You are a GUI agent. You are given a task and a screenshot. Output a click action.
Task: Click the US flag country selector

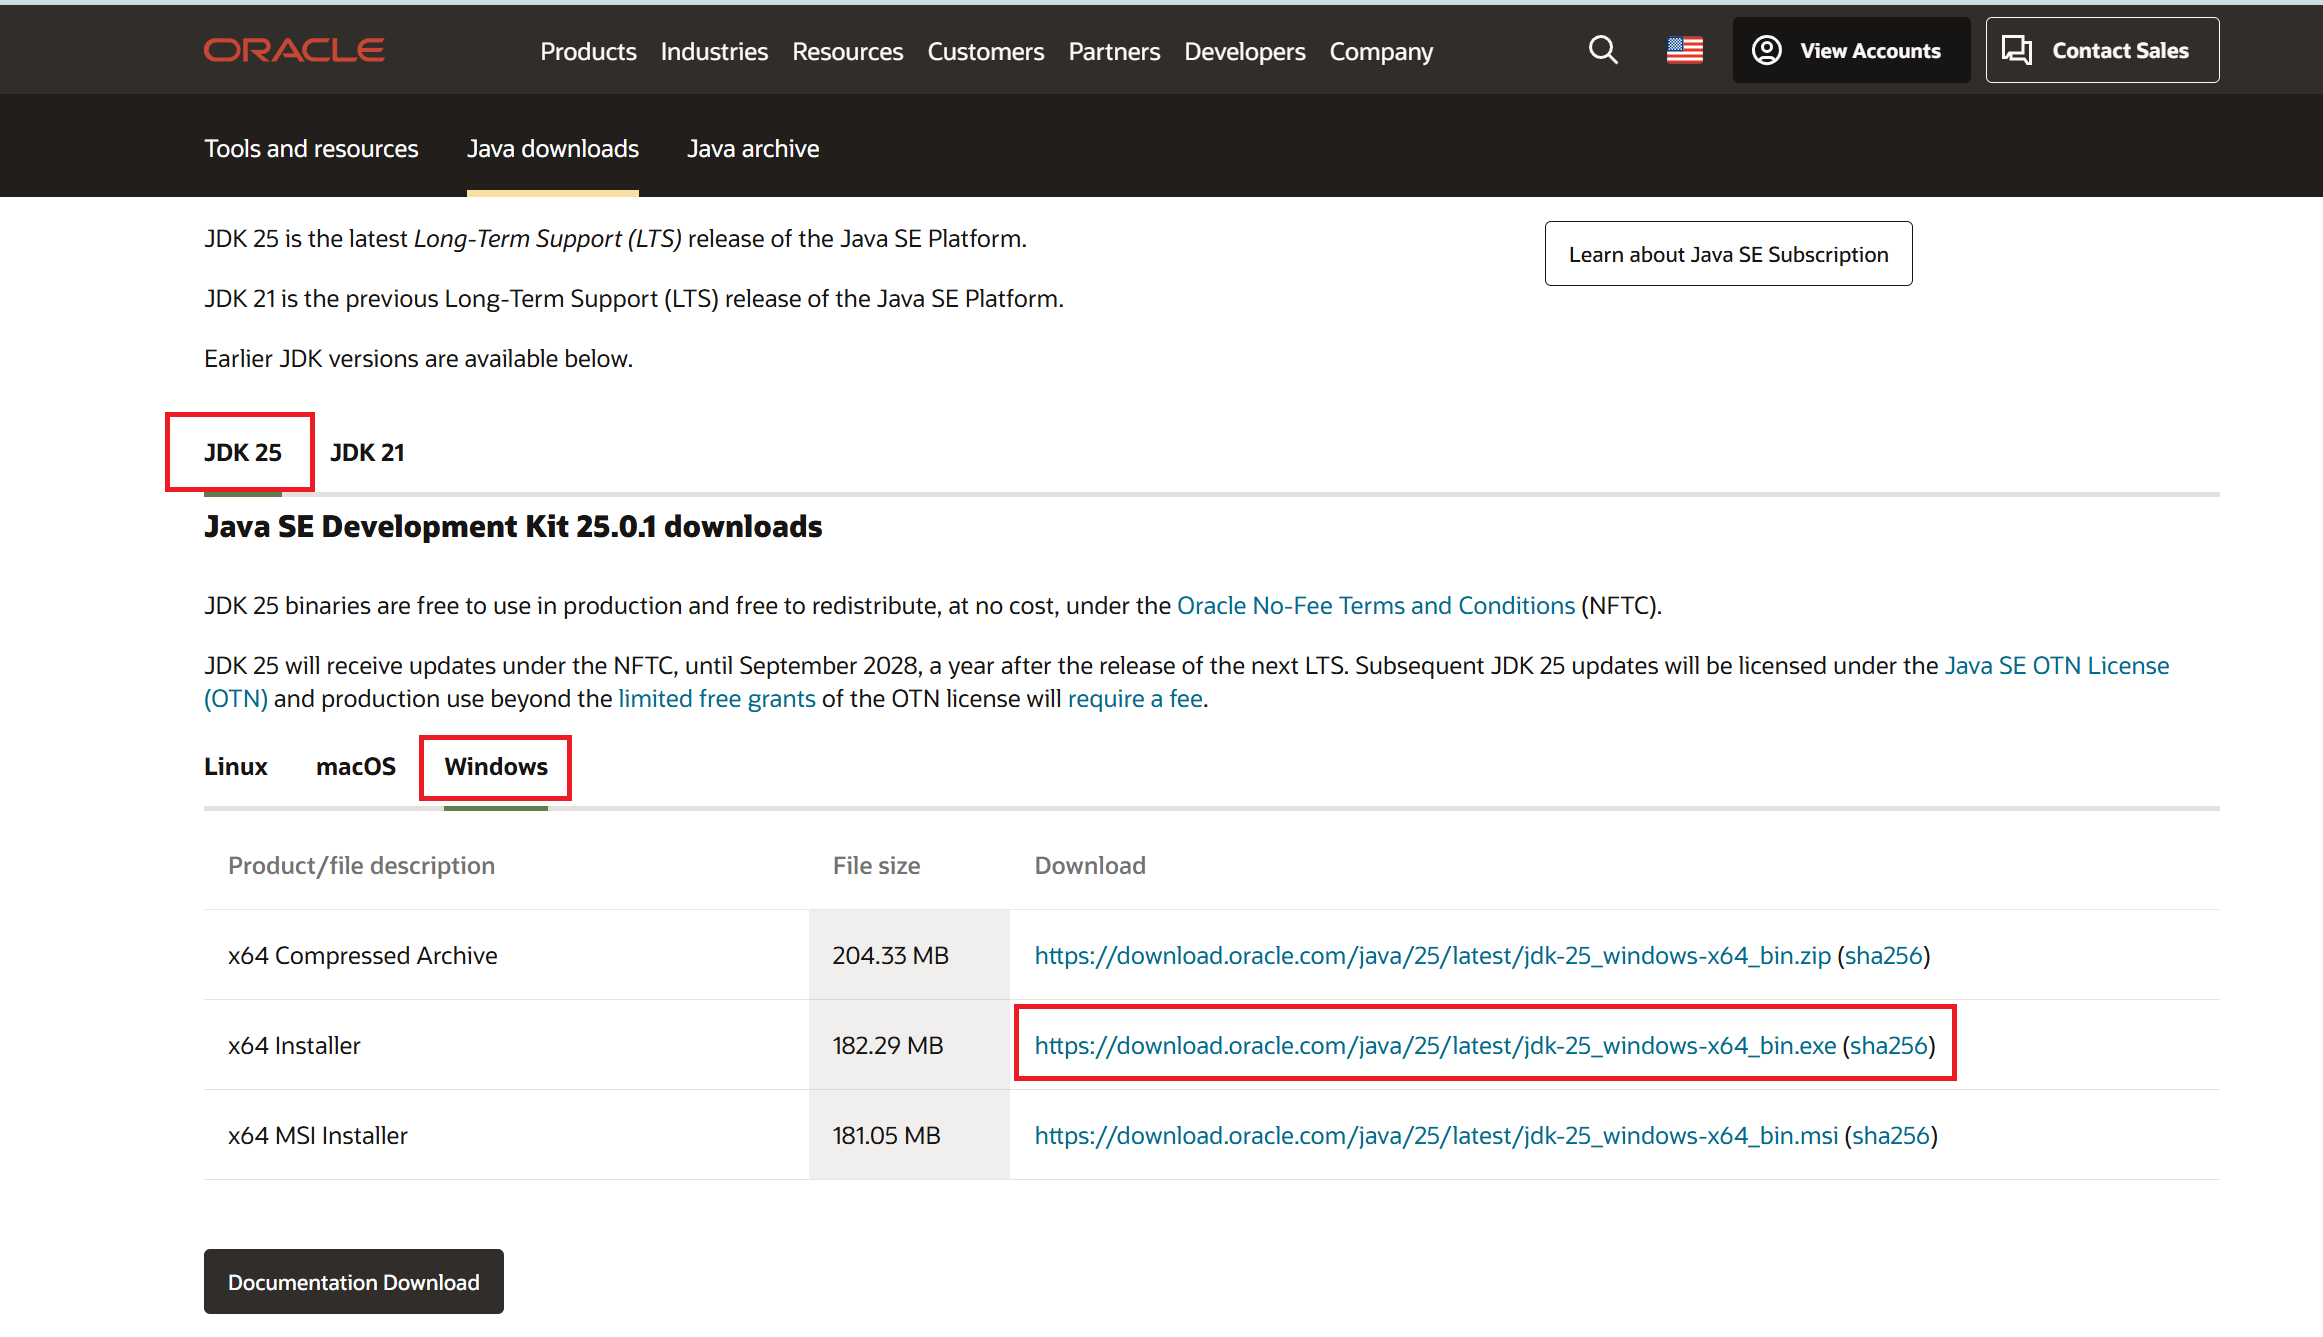point(1684,50)
